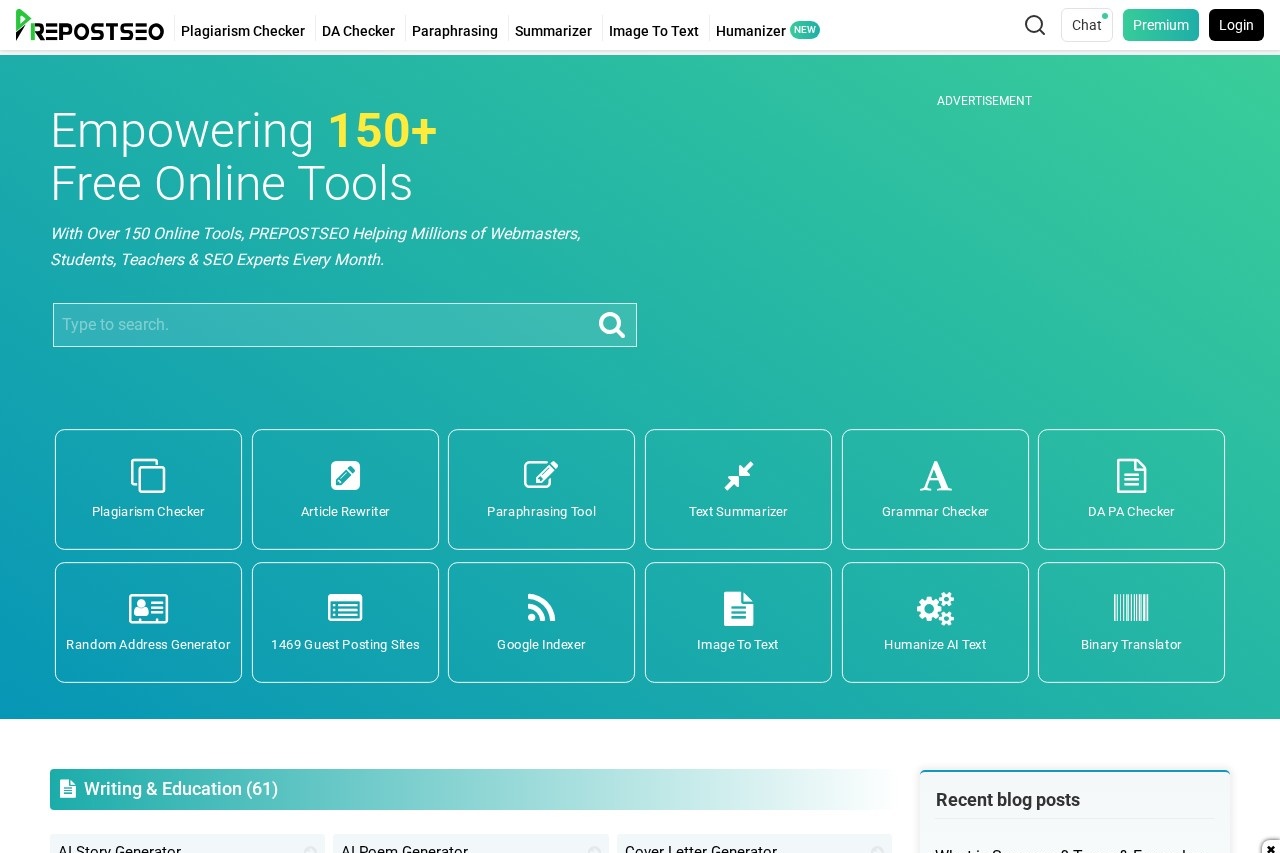Click the Writing & Education (61) header
This screenshot has width=1280, height=853.
470,789
